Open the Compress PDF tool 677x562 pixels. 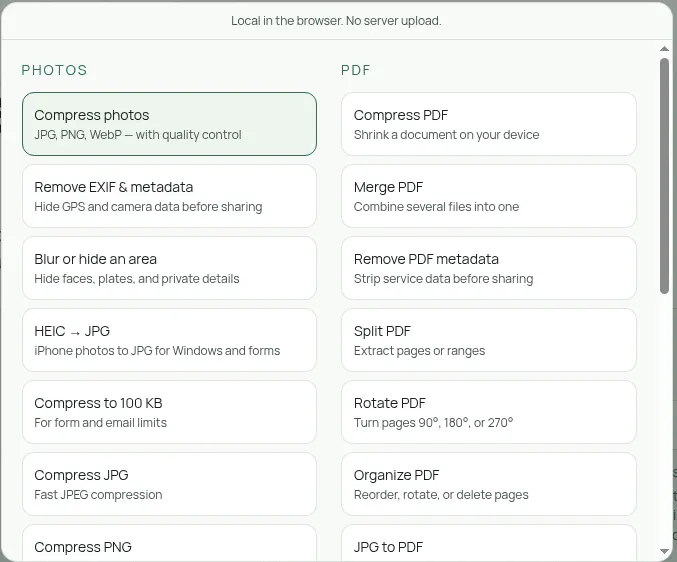pos(489,124)
